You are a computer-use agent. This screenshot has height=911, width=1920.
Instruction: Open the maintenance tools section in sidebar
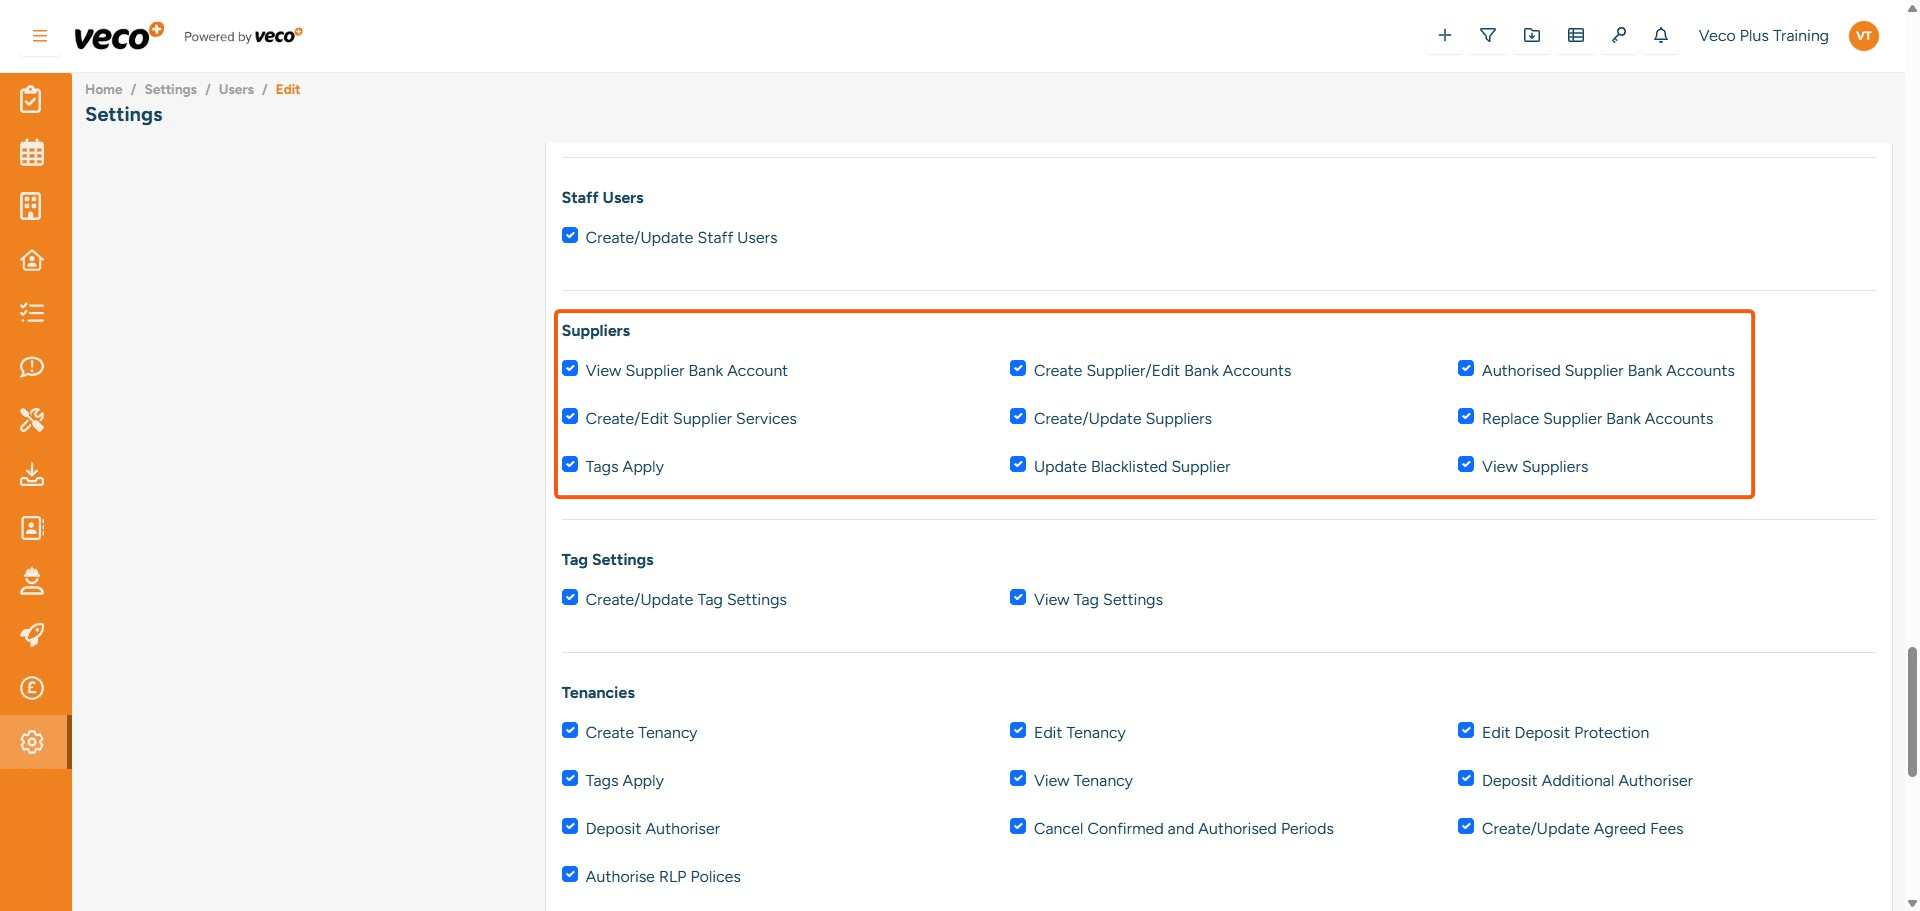(32, 420)
